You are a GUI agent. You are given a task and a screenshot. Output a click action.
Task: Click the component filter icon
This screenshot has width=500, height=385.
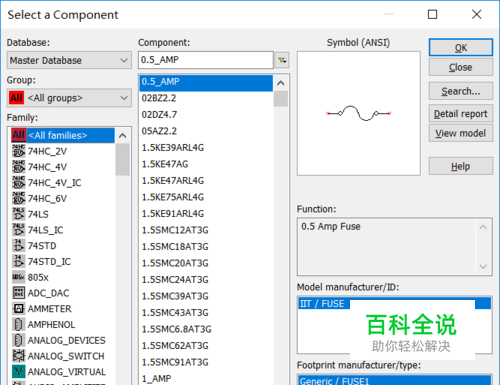tap(282, 60)
